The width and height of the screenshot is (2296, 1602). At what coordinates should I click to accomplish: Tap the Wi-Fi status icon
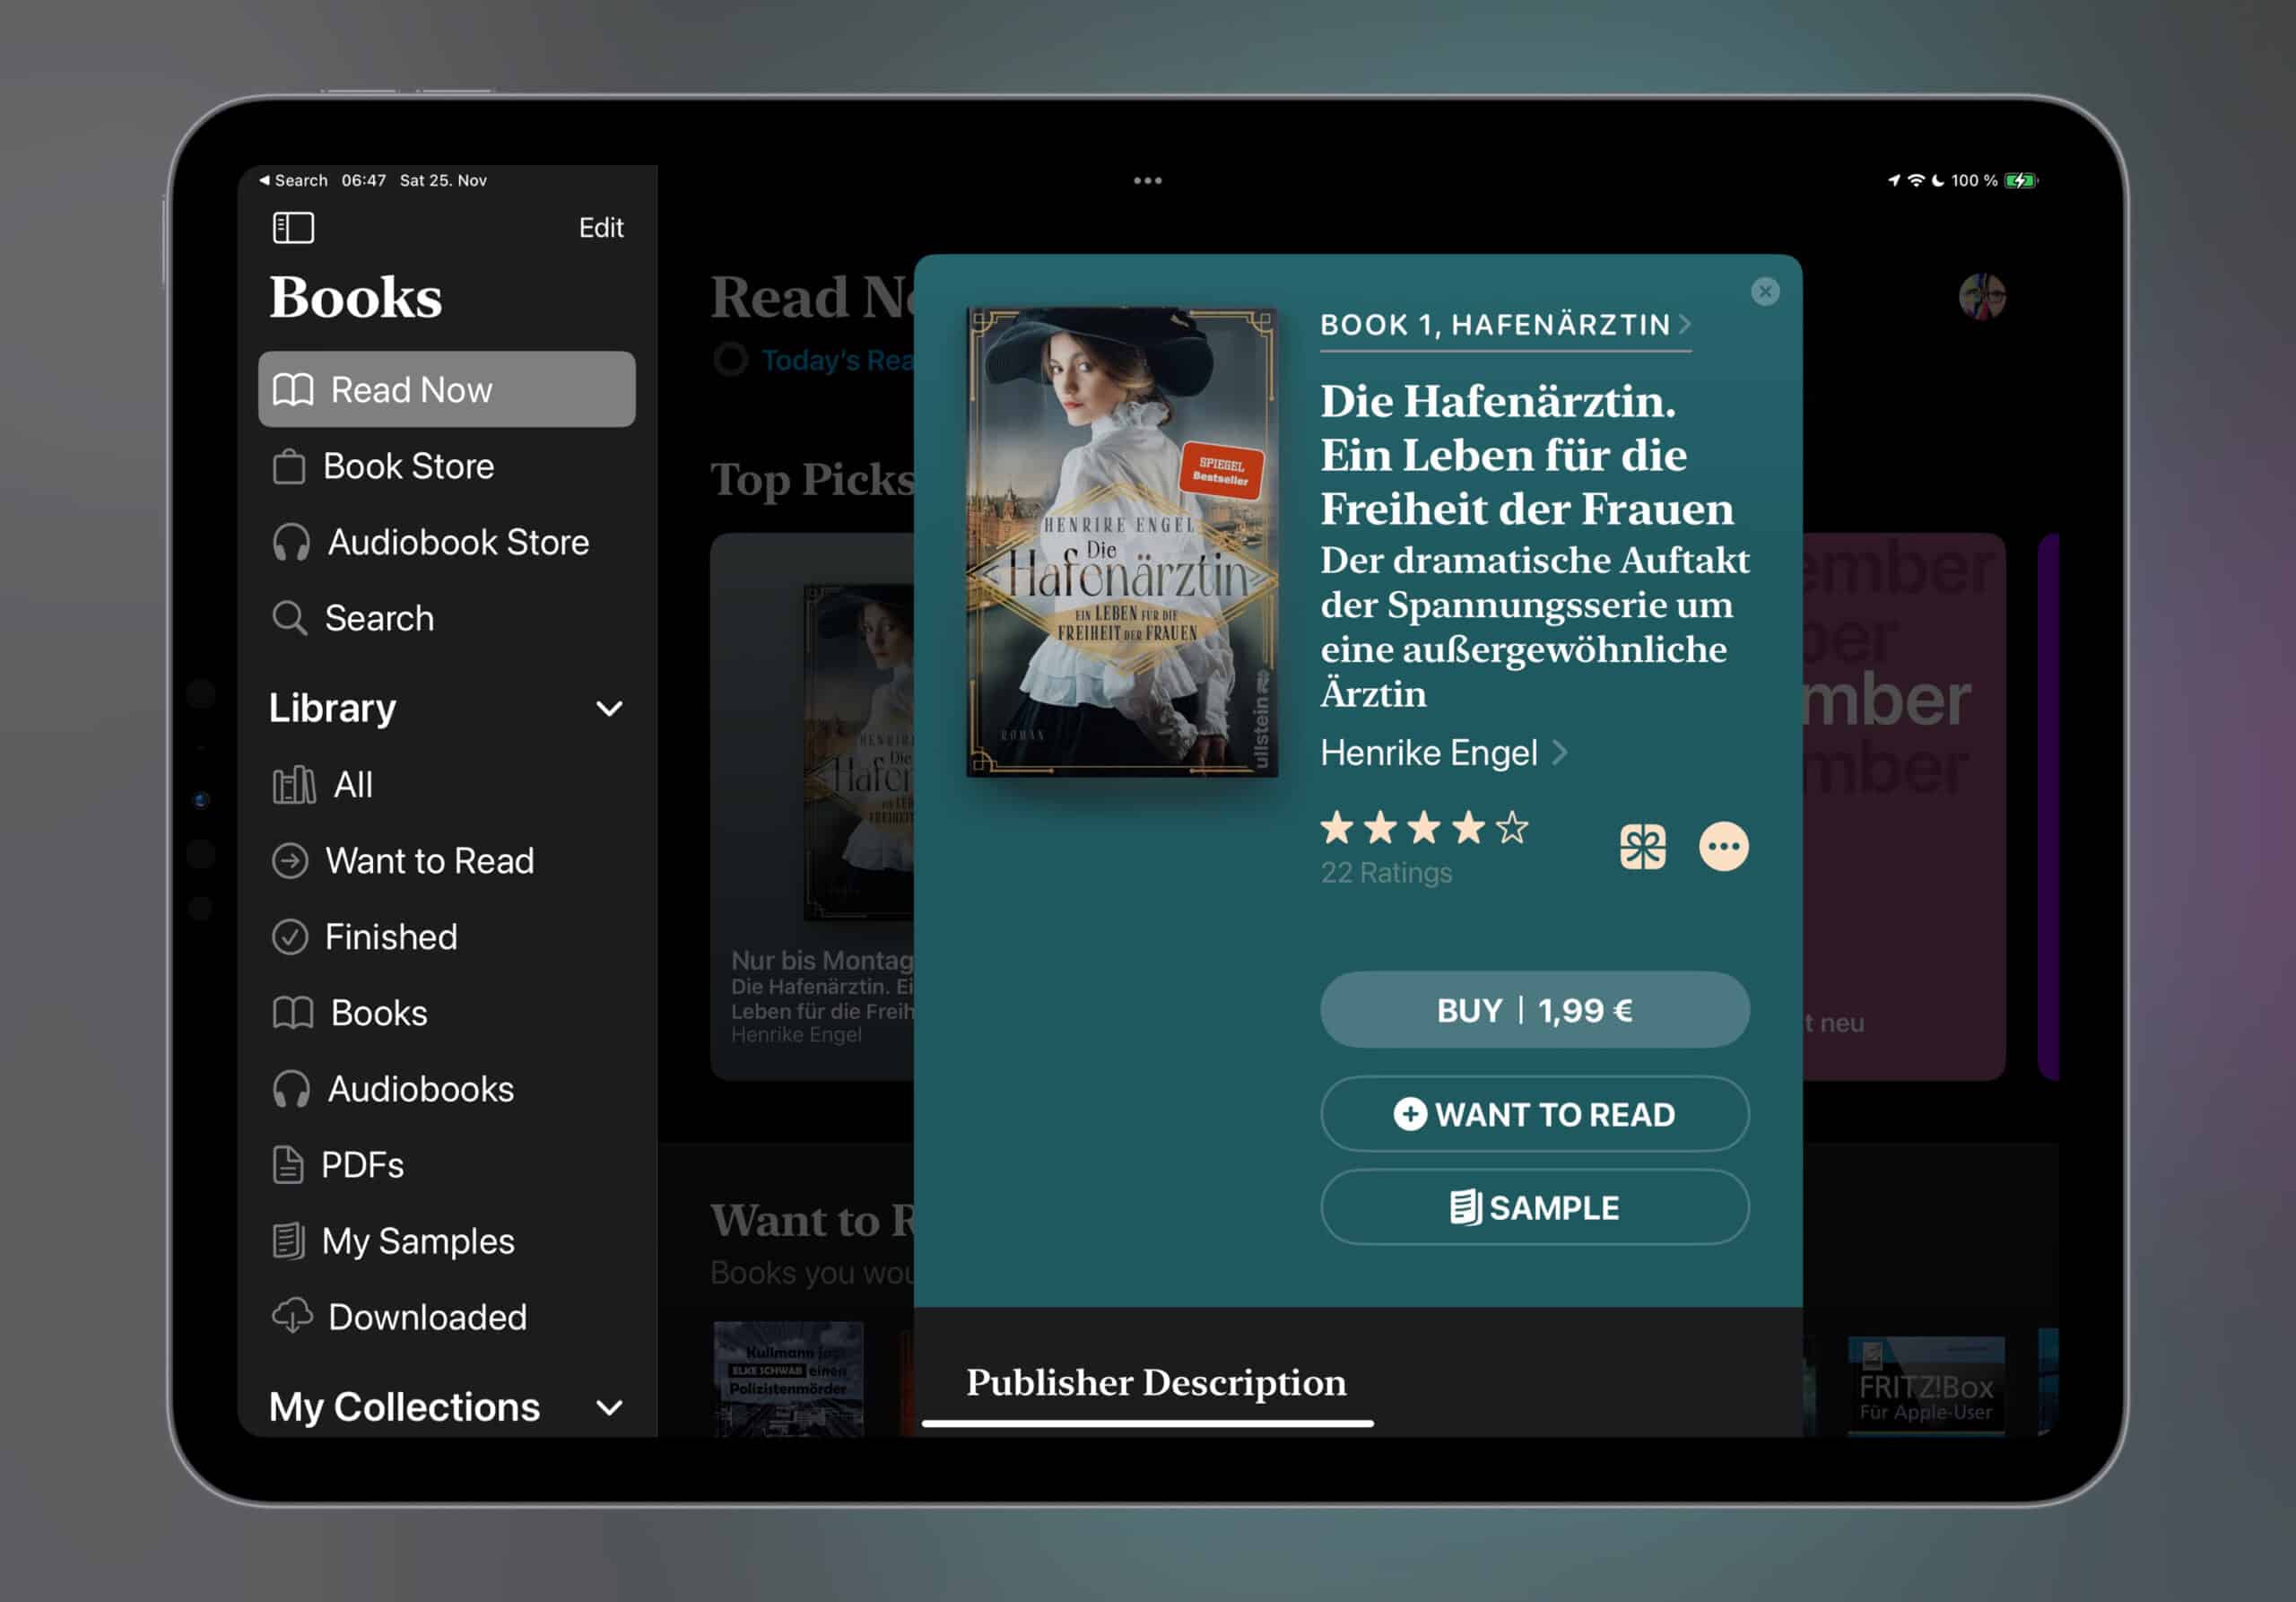point(1915,181)
